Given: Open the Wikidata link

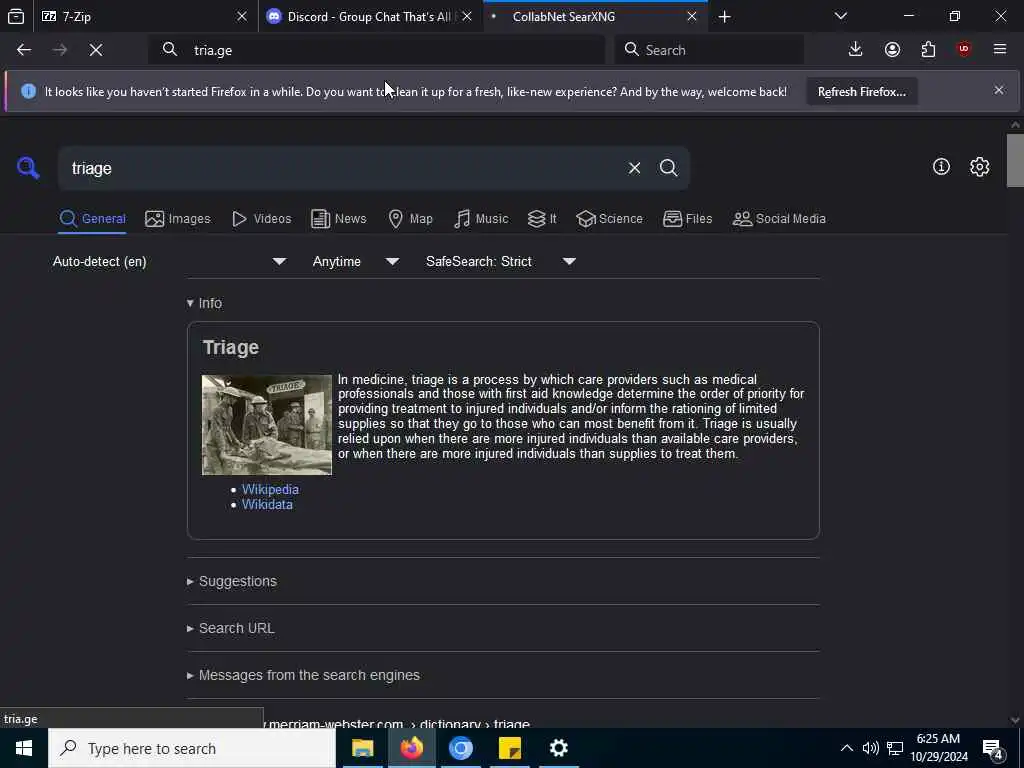Looking at the screenshot, I should pos(267,504).
